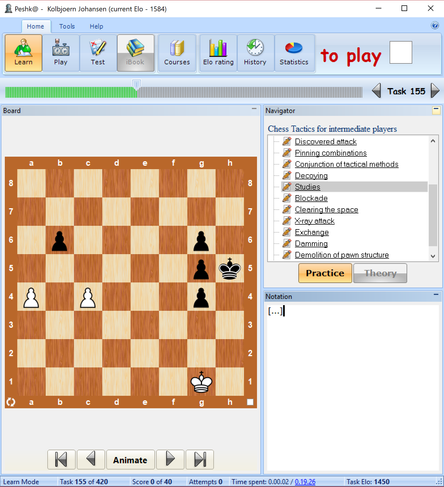Toggle the Theory mode button
This screenshot has height=487, width=444.
coord(380,273)
